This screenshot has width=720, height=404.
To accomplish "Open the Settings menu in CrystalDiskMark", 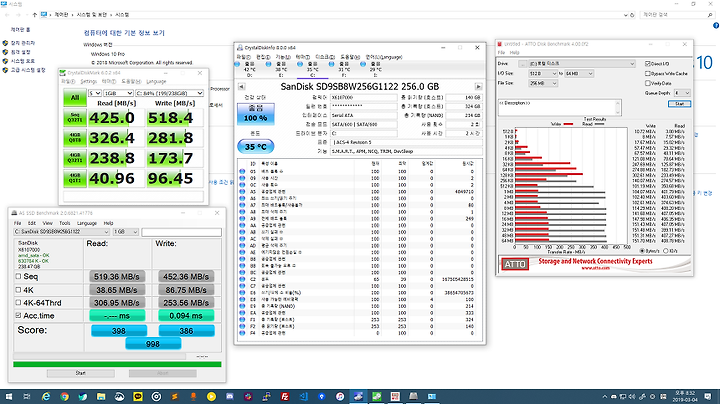I will coord(89,81).
